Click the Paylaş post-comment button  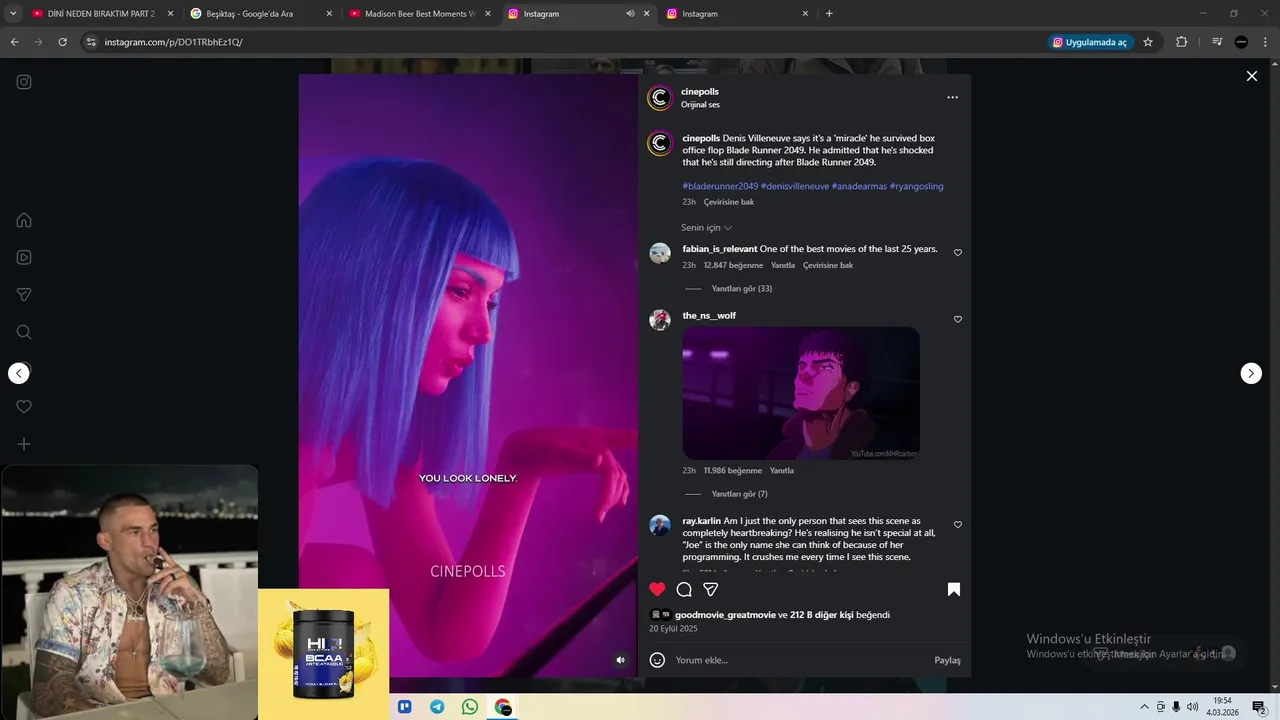coord(947,660)
